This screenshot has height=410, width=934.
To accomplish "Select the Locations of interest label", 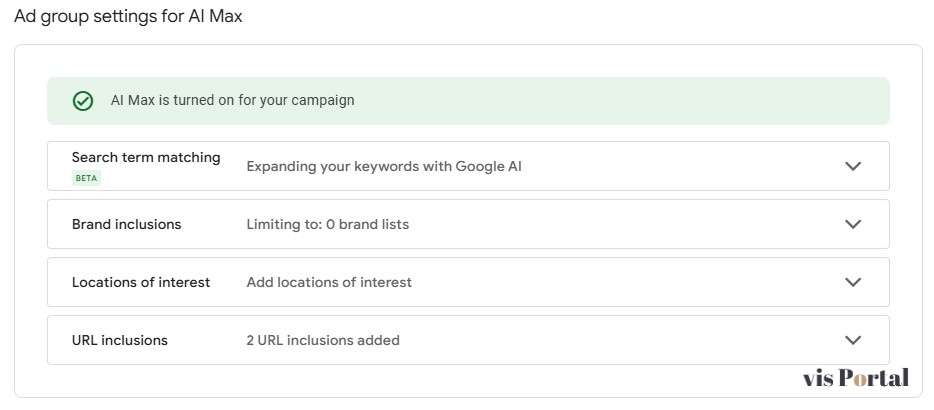I will pos(141,282).
